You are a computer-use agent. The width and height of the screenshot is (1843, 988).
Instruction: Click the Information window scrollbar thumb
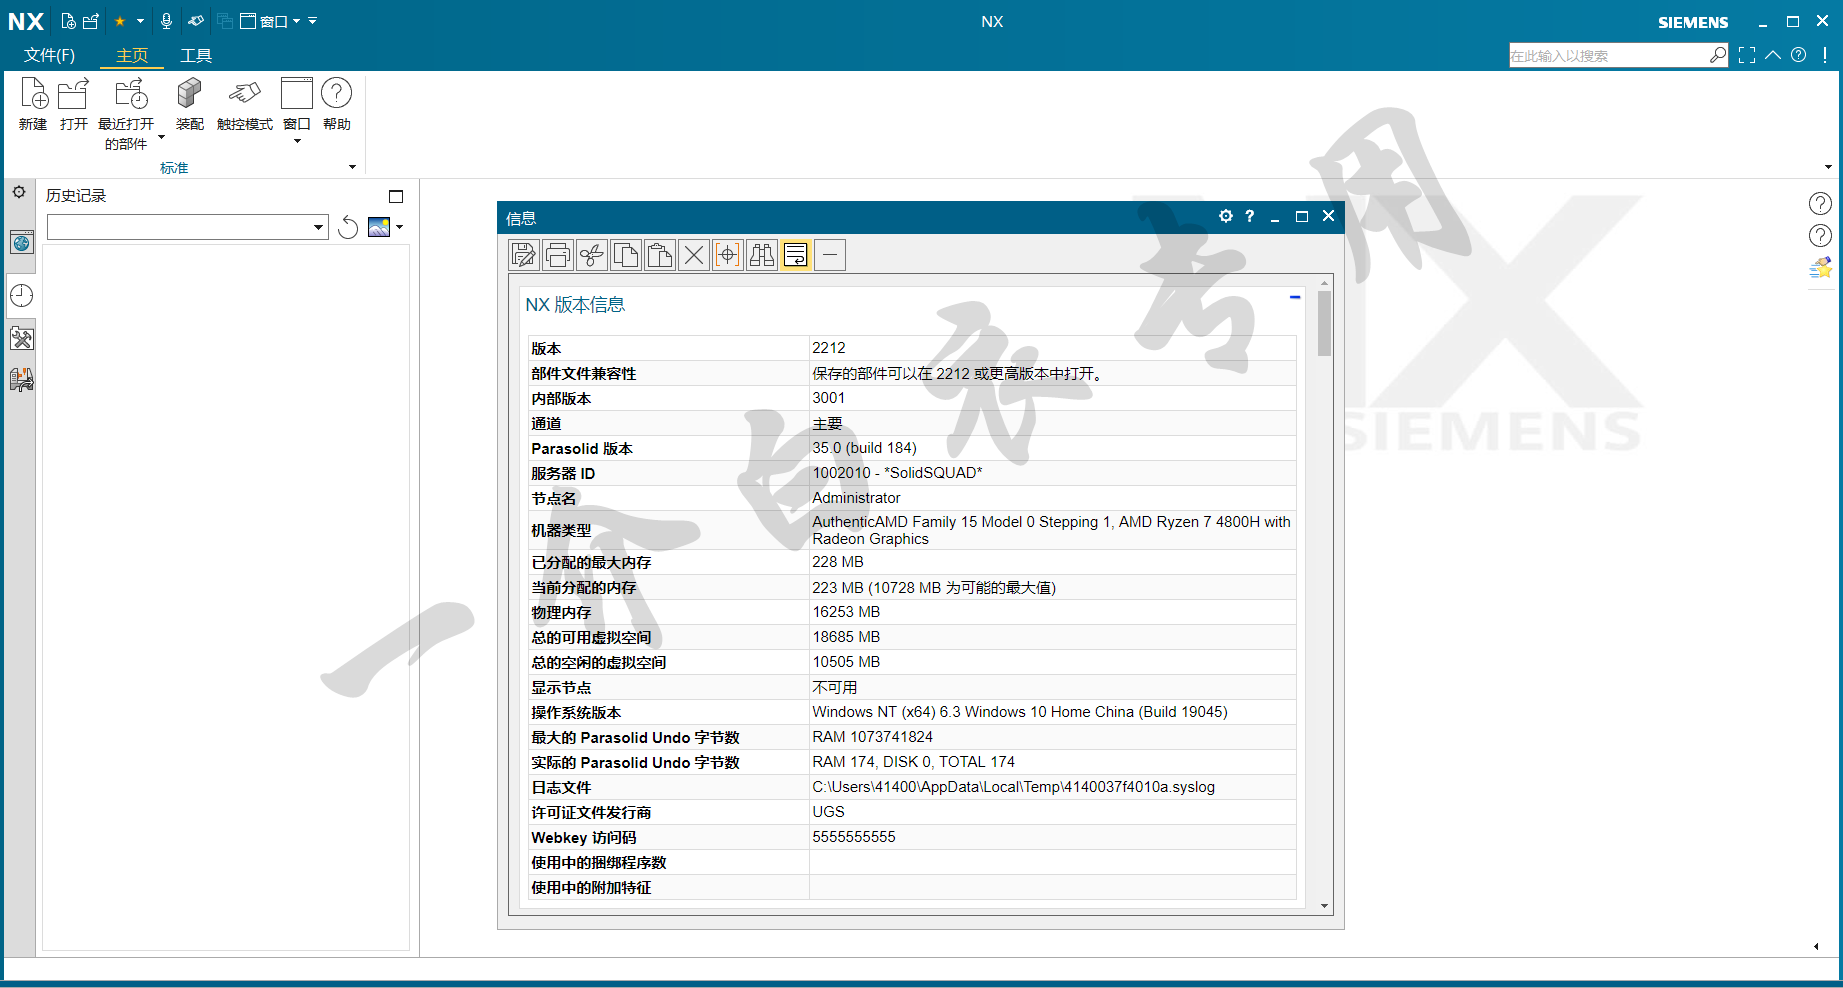(x=1324, y=323)
